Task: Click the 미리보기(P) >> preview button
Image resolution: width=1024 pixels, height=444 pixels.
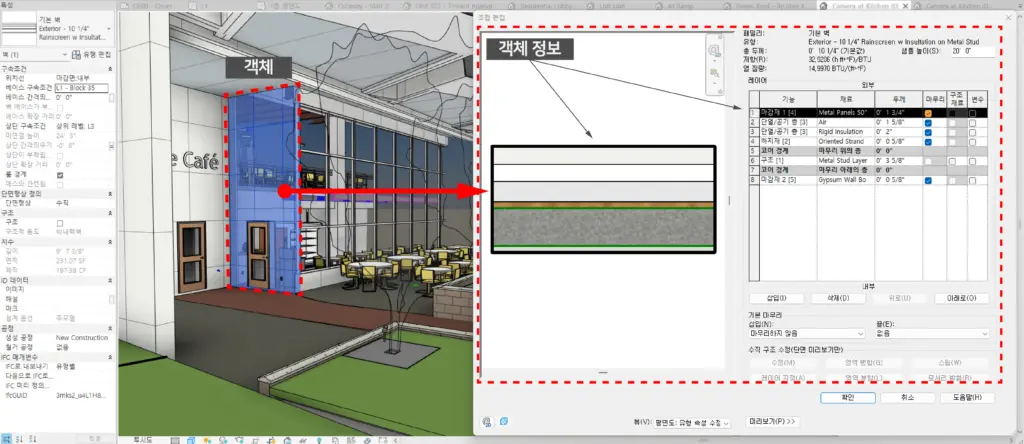Action: pos(773,422)
